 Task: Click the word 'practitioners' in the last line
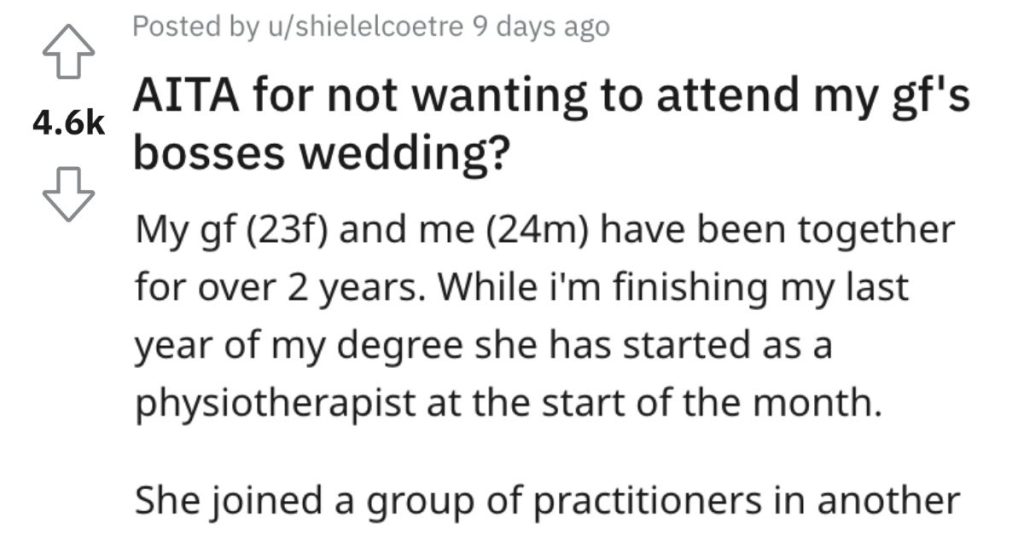click(647, 501)
